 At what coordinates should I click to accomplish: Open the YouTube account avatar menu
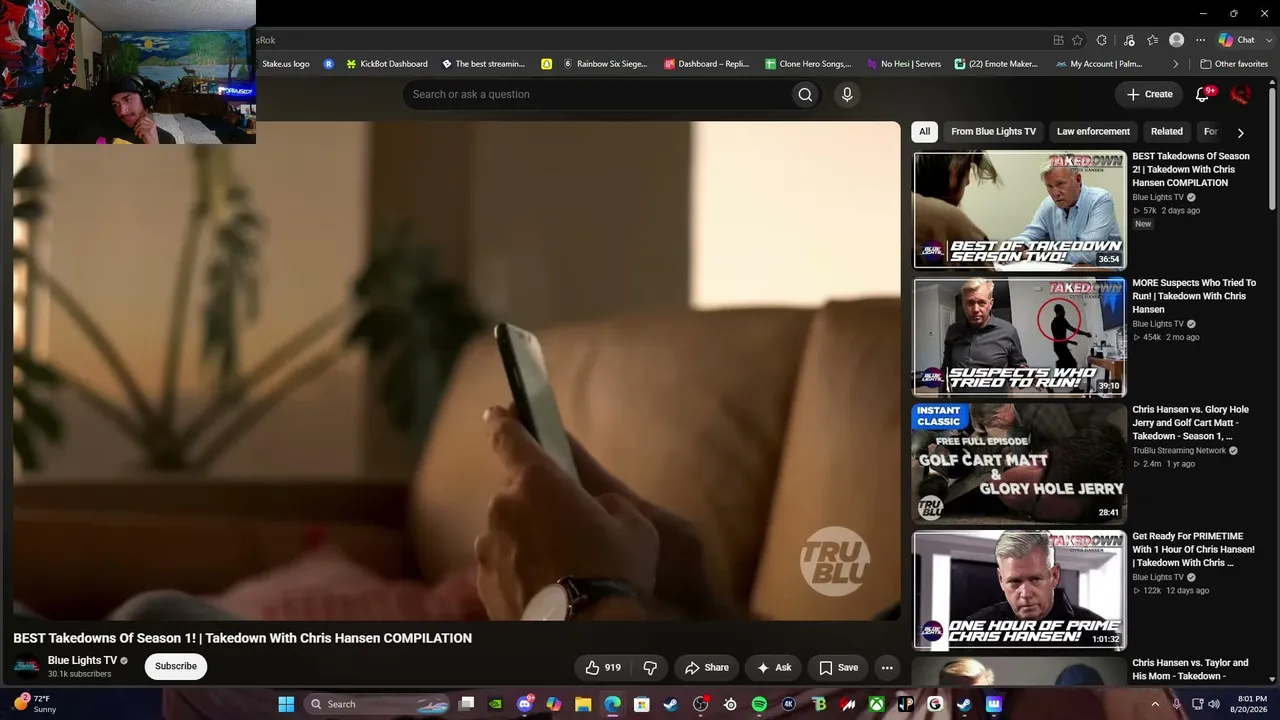click(x=1241, y=94)
